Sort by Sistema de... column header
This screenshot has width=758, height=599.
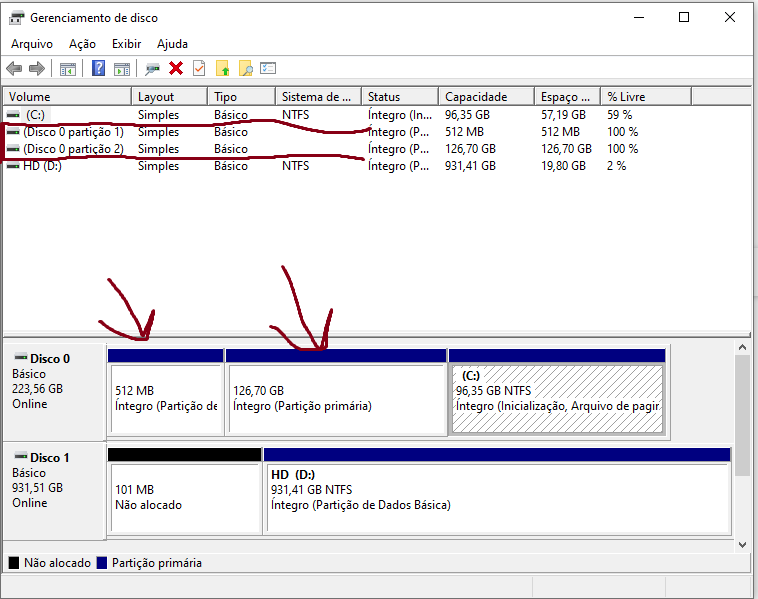point(319,97)
